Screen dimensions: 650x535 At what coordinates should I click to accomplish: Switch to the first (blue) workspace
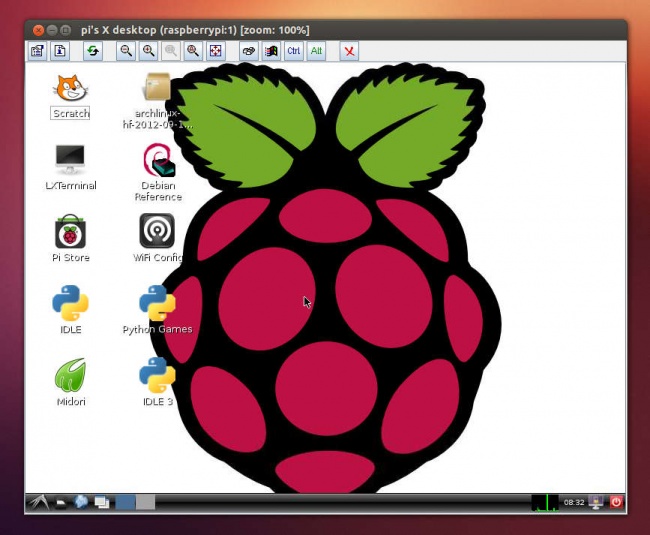125,502
